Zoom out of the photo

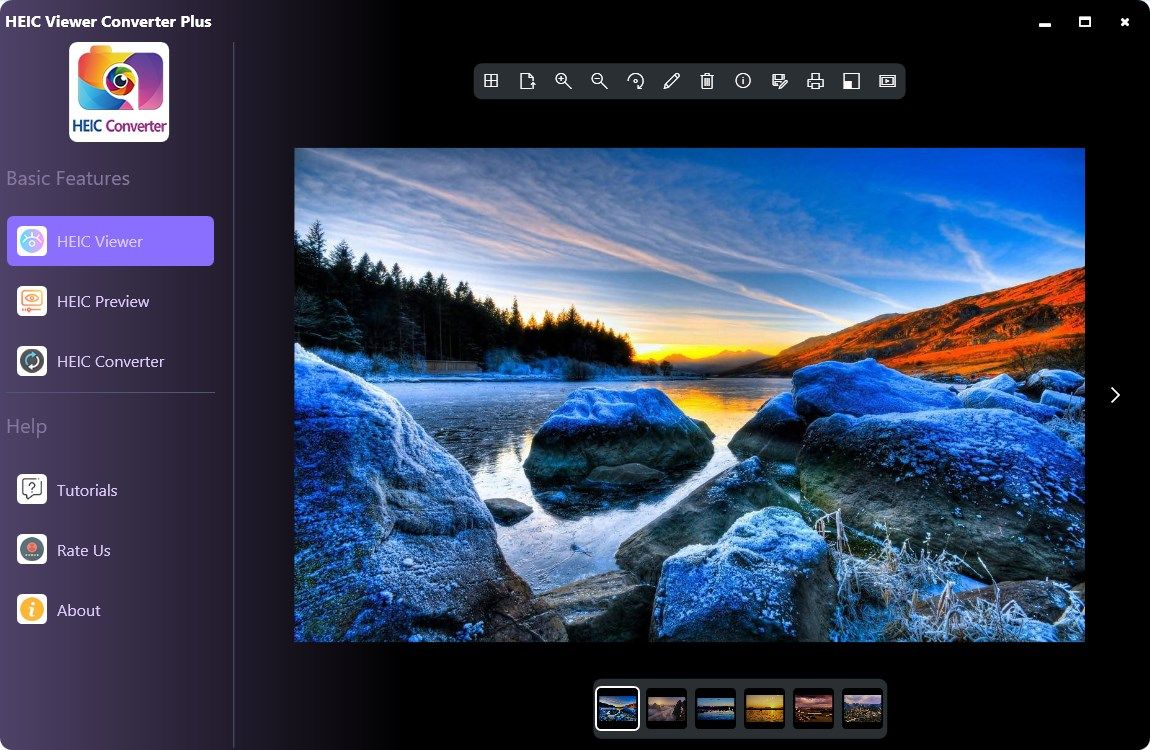(599, 81)
